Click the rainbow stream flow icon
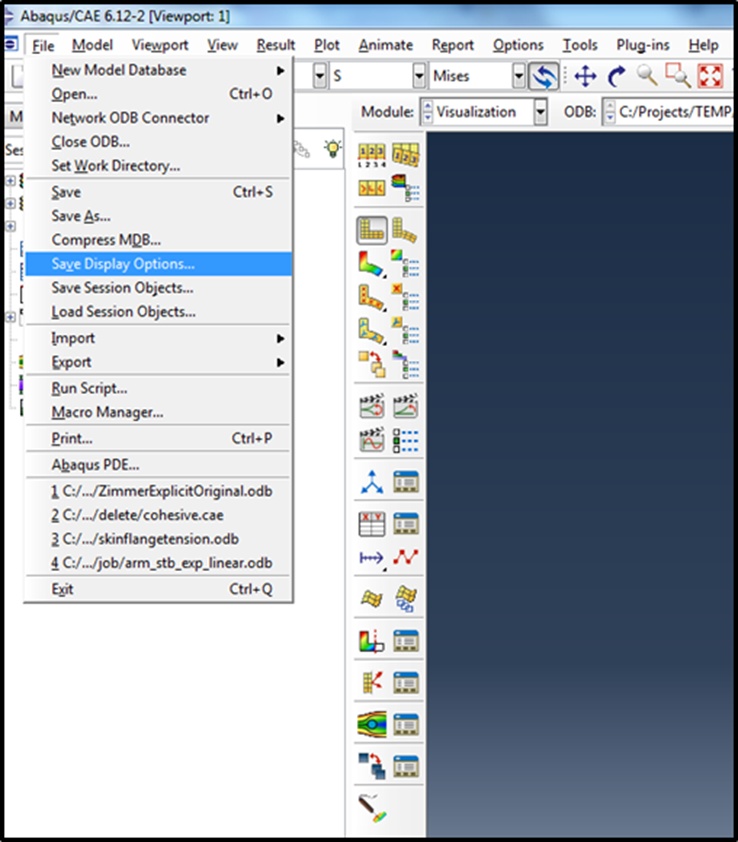This screenshot has width=738, height=842. [x=372, y=724]
